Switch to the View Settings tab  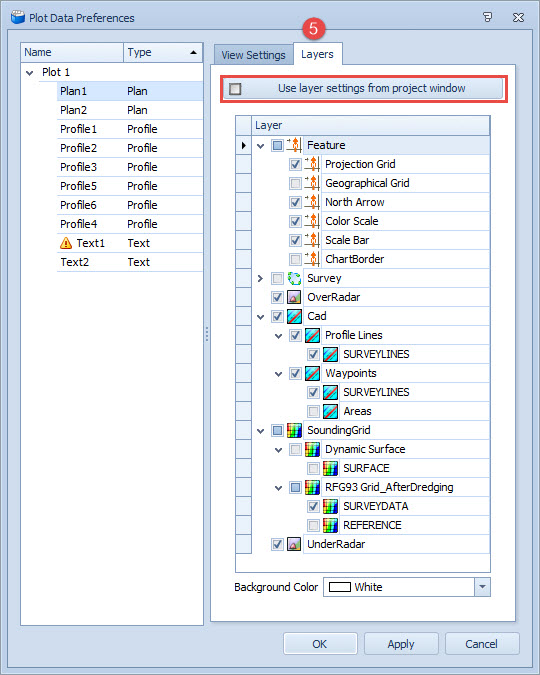click(x=253, y=55)
